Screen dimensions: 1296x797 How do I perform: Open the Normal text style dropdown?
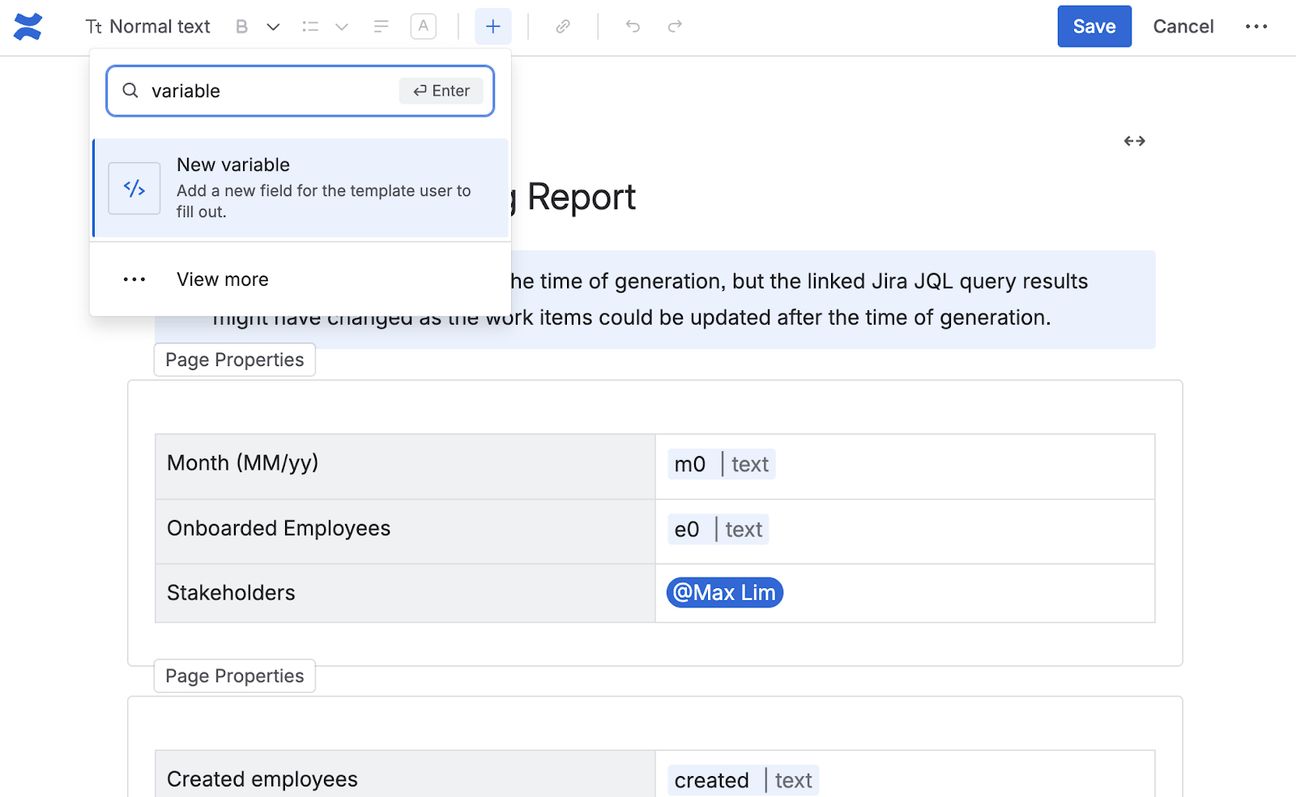point(148,27)
